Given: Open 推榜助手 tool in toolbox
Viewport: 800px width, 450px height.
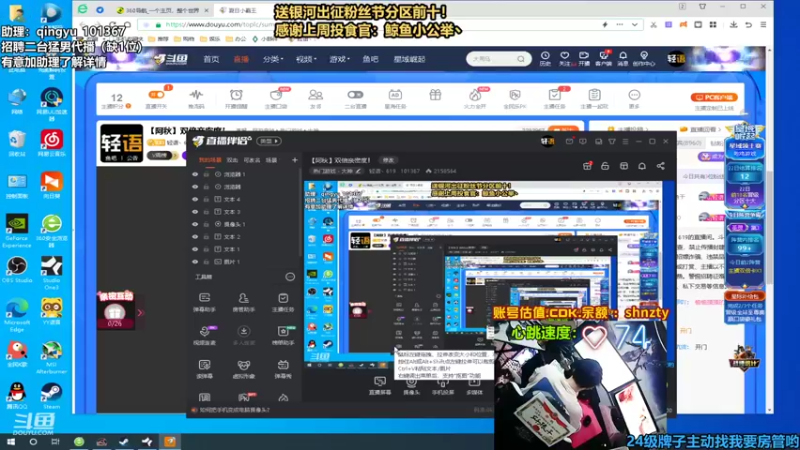Looking at the screenshot, I should (283, 335).
